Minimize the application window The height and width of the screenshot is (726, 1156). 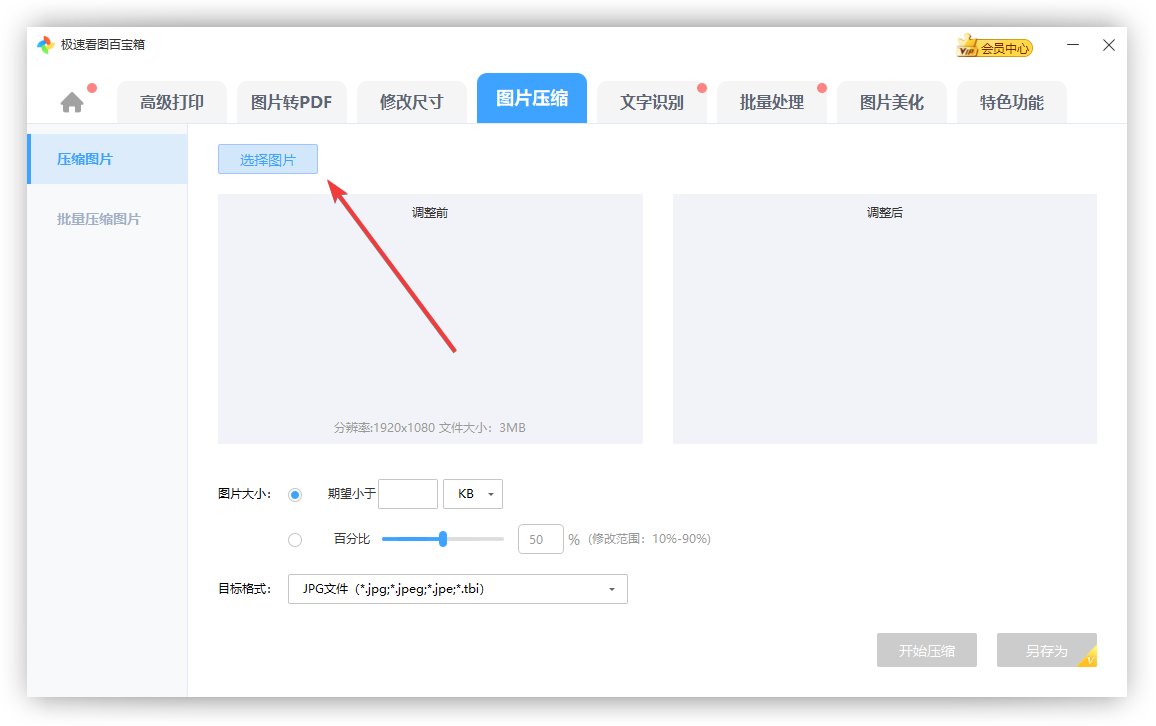1073,45
